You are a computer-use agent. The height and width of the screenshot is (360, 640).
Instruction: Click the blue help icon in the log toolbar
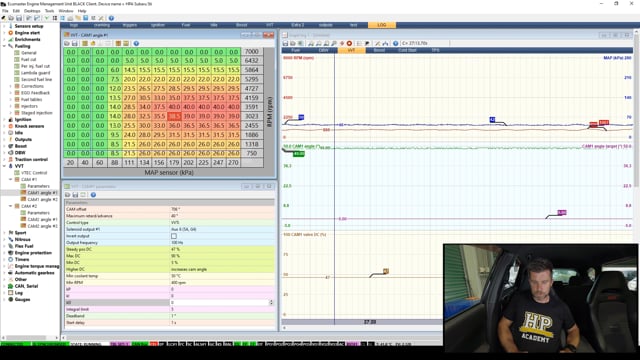click(x=396, y=43)
